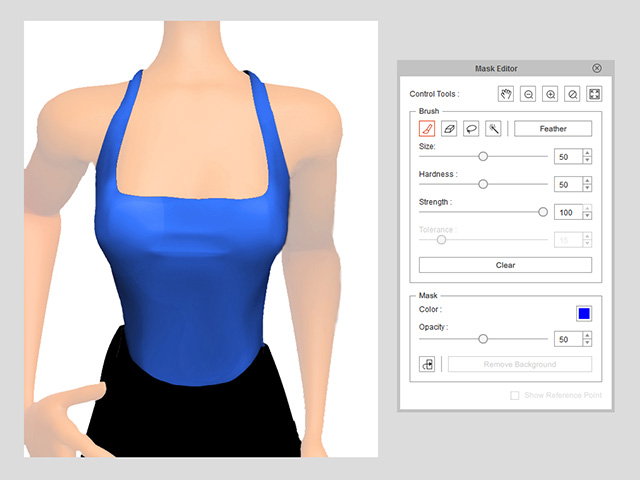Image resolution: width=640 pixels, height=480 pixels.
Task: Click the Clear button
Action: tap(505, 265)
